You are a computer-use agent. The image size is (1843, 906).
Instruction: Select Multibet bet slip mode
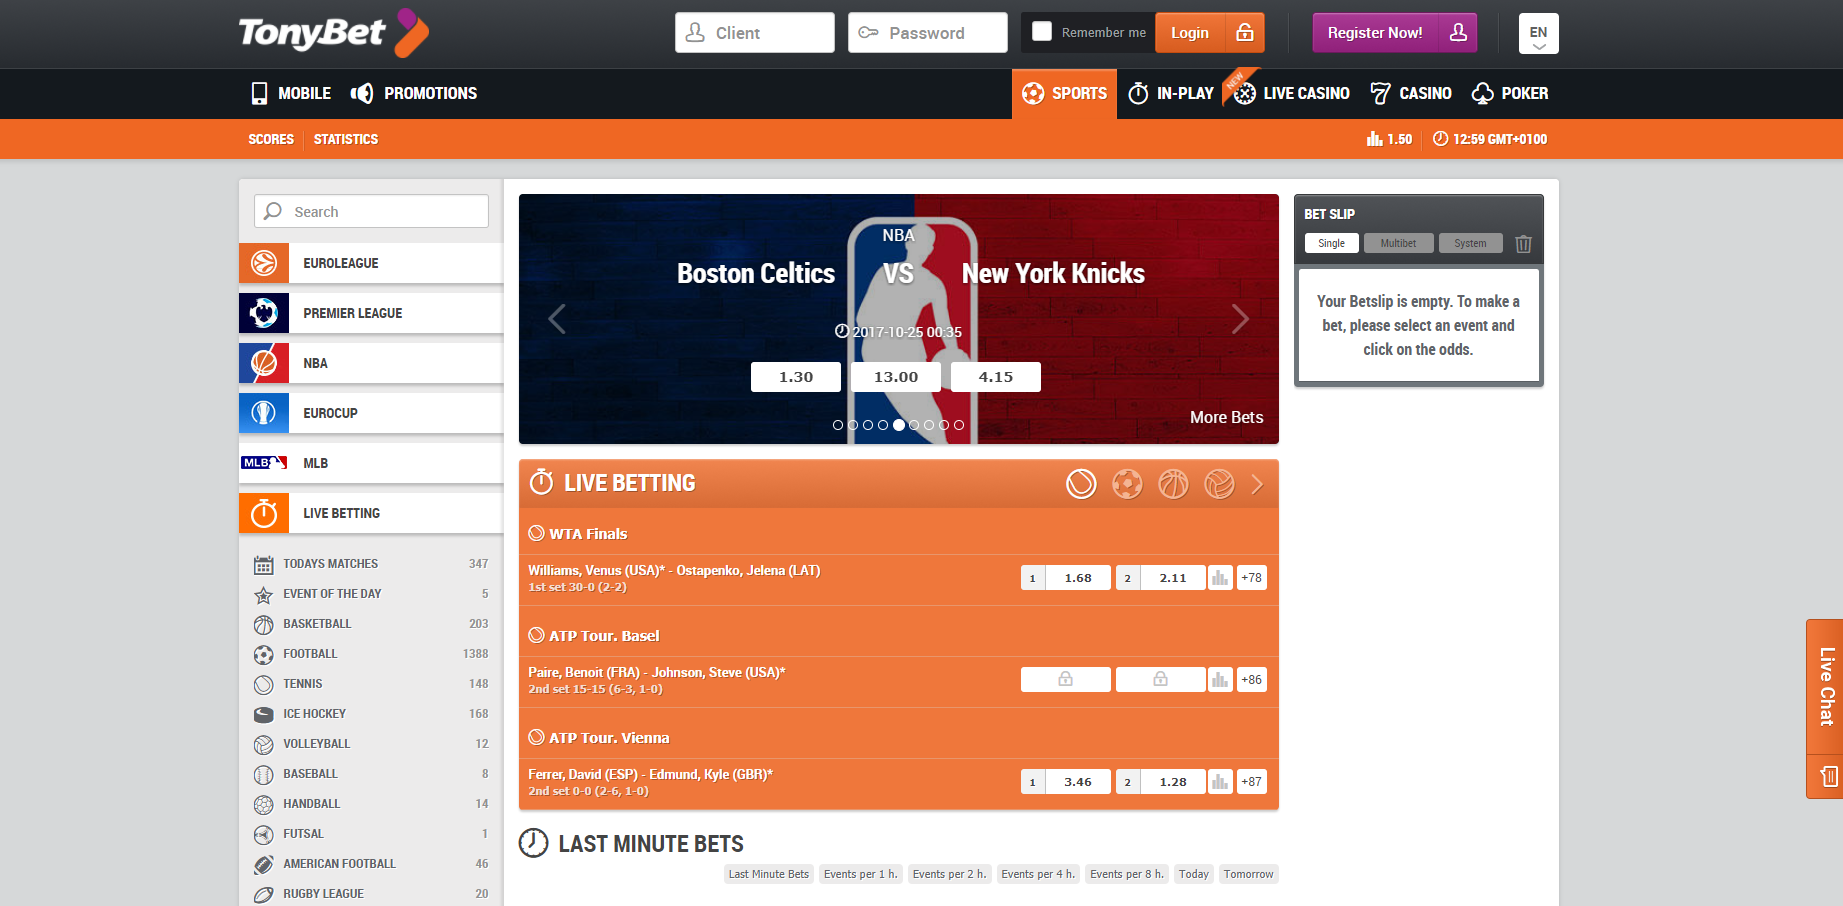pos(1398,243)
